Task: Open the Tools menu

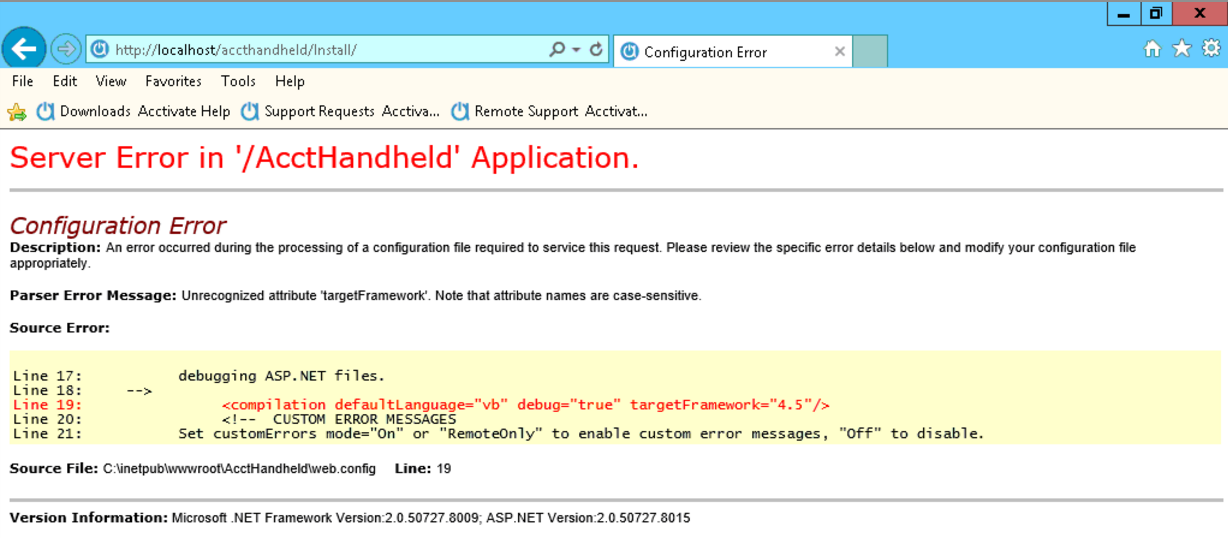Action: click(238, 81)
